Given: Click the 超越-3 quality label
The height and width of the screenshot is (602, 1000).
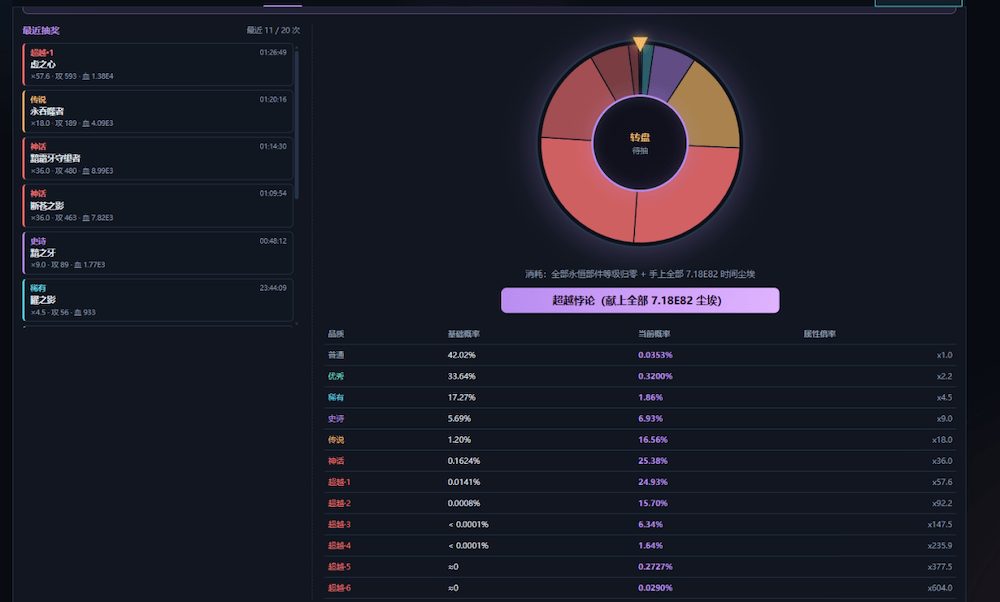Looking at the screenshot, I should (x=339, y=524).
